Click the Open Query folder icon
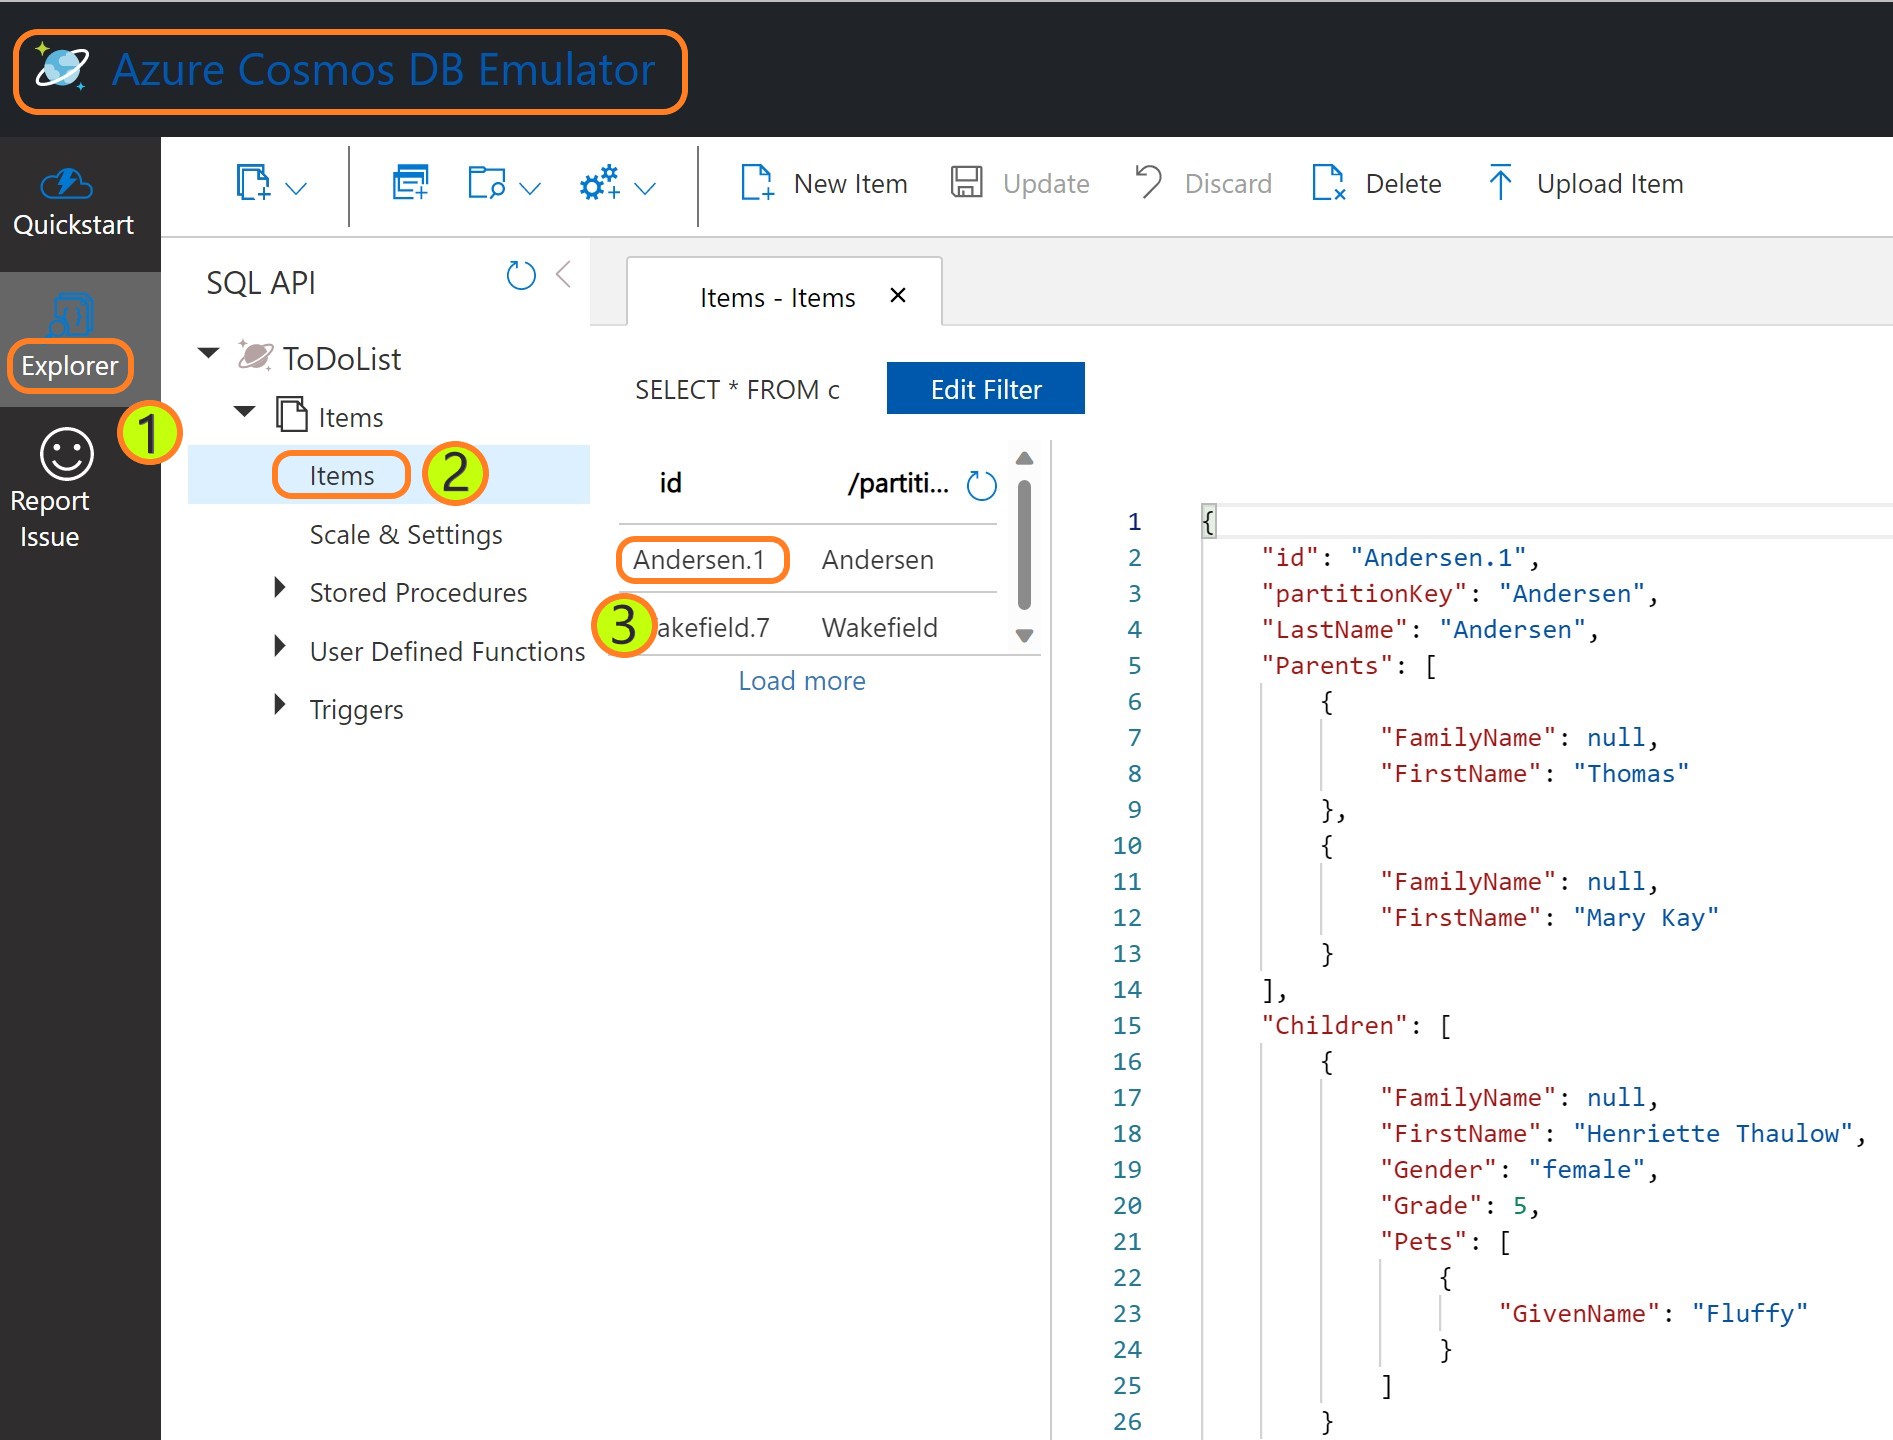The width and height of the screenshot is (1893, 1440). pyautogui.click(x=488, y=183)
